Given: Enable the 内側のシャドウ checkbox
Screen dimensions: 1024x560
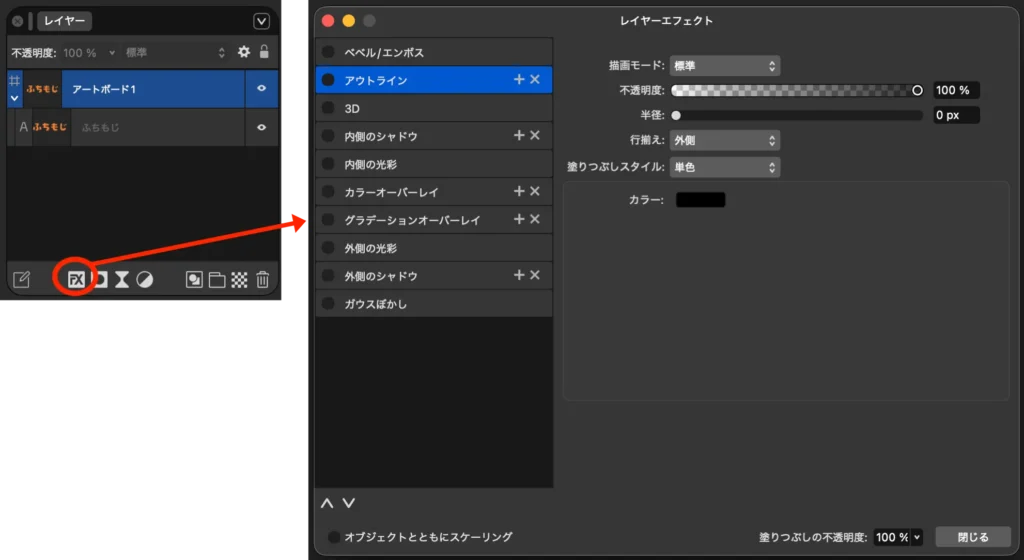Looking at the screenshot, I should [x=328, y=136].
